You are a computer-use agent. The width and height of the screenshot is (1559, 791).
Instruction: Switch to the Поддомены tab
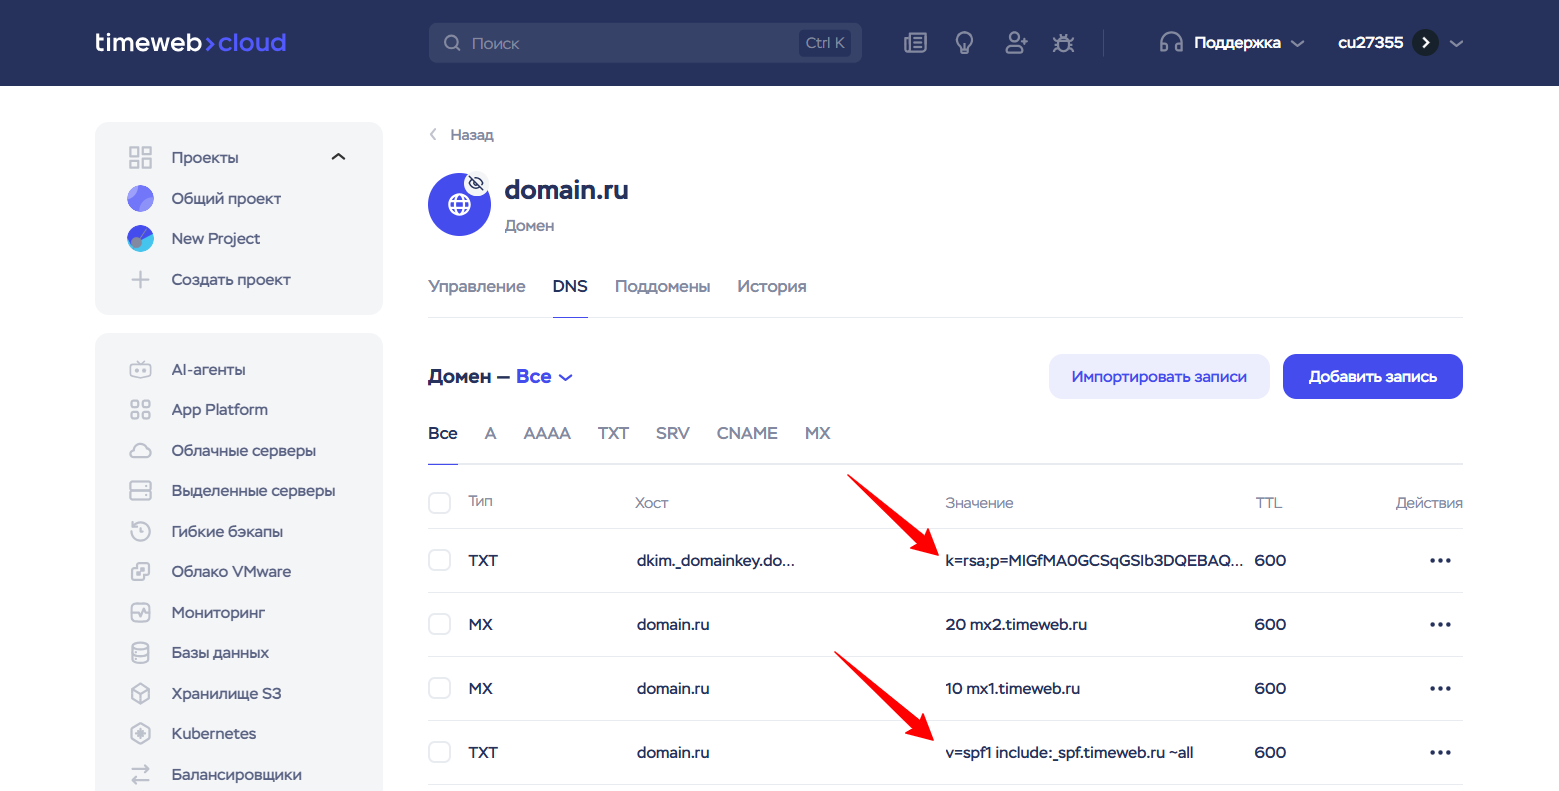pos(662,287)
